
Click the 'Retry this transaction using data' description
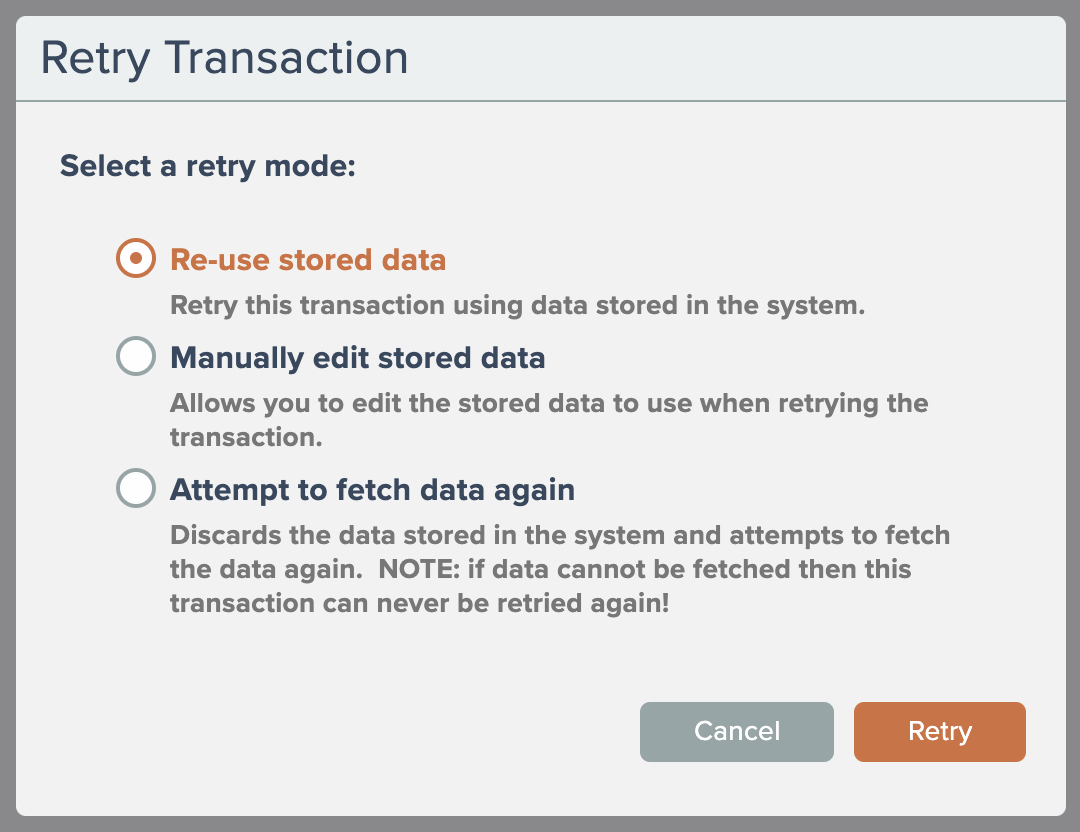517,305
